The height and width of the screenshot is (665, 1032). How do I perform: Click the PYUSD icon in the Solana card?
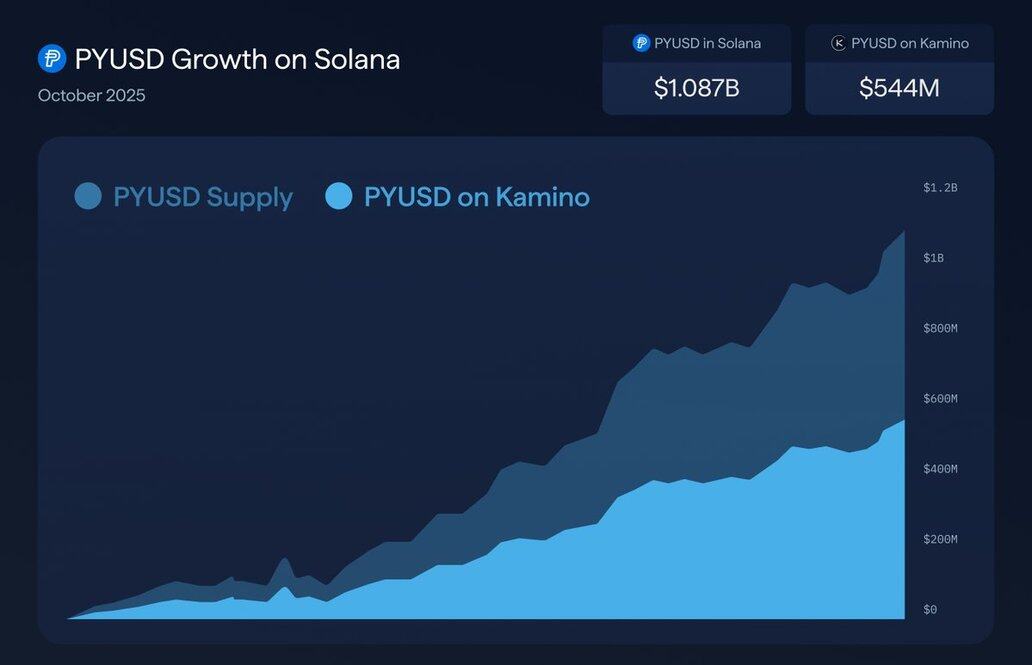pyautogui.click(x=641, y=43)
